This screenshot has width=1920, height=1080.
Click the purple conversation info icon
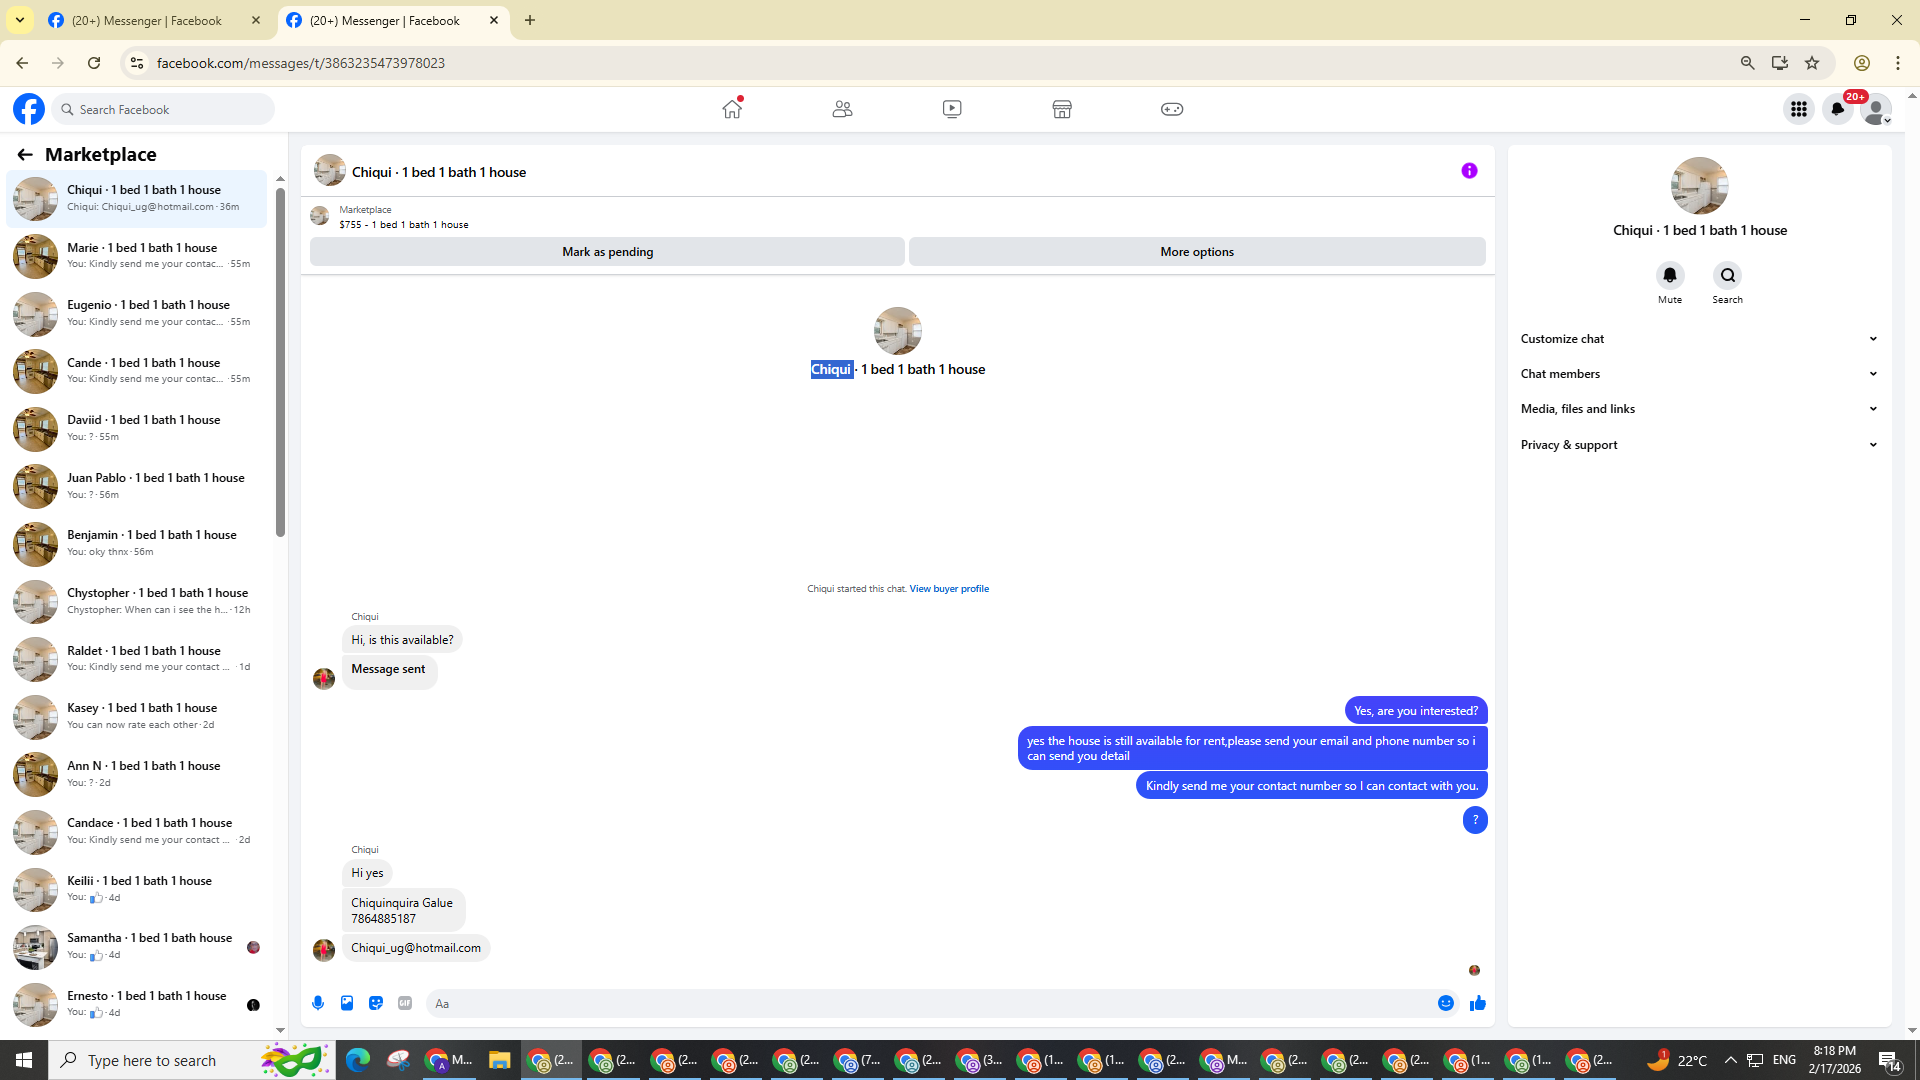1469,171
